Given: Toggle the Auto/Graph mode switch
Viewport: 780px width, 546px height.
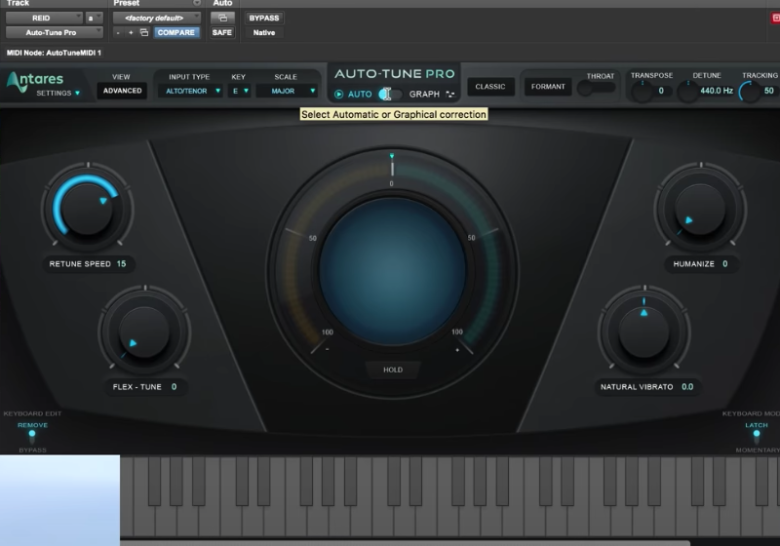Looking at the screenshot, I should (390, 94).
